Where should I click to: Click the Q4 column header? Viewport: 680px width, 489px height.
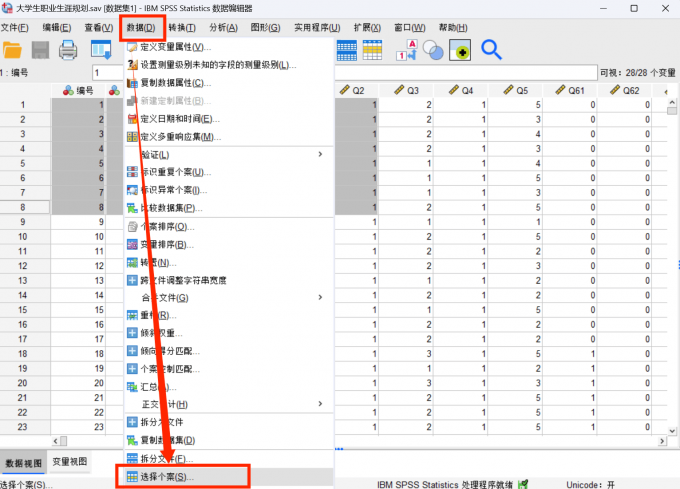[x=461, y=91]
